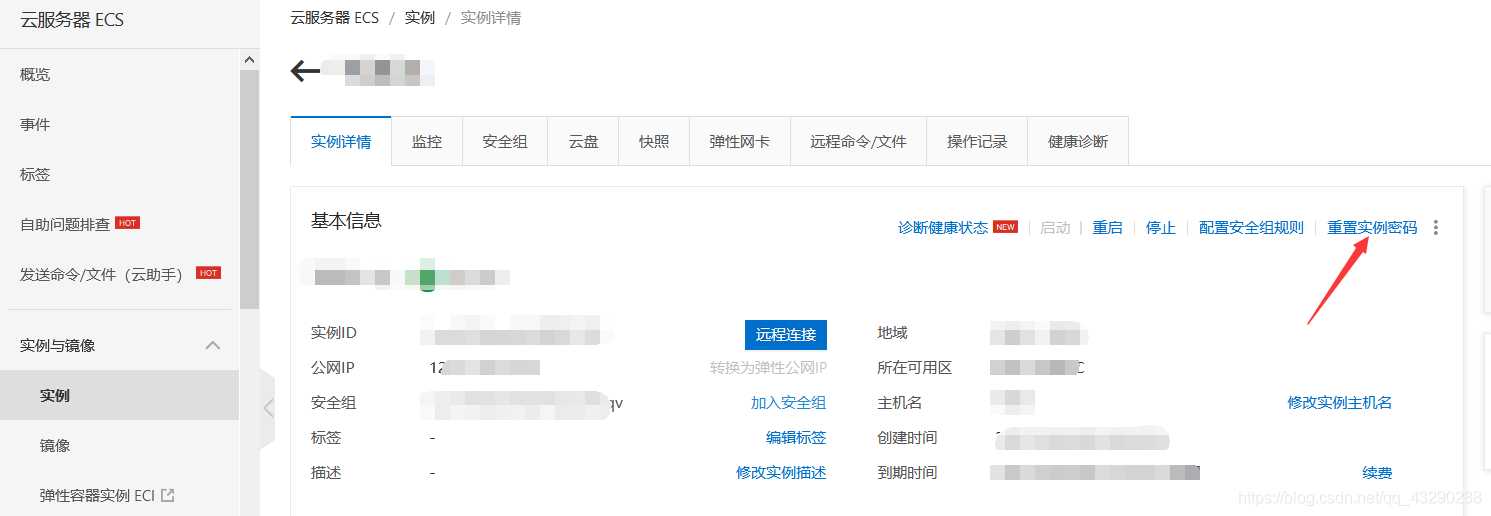
Task: Switch to the 操作记录 tab
Action: click(977, 141)
